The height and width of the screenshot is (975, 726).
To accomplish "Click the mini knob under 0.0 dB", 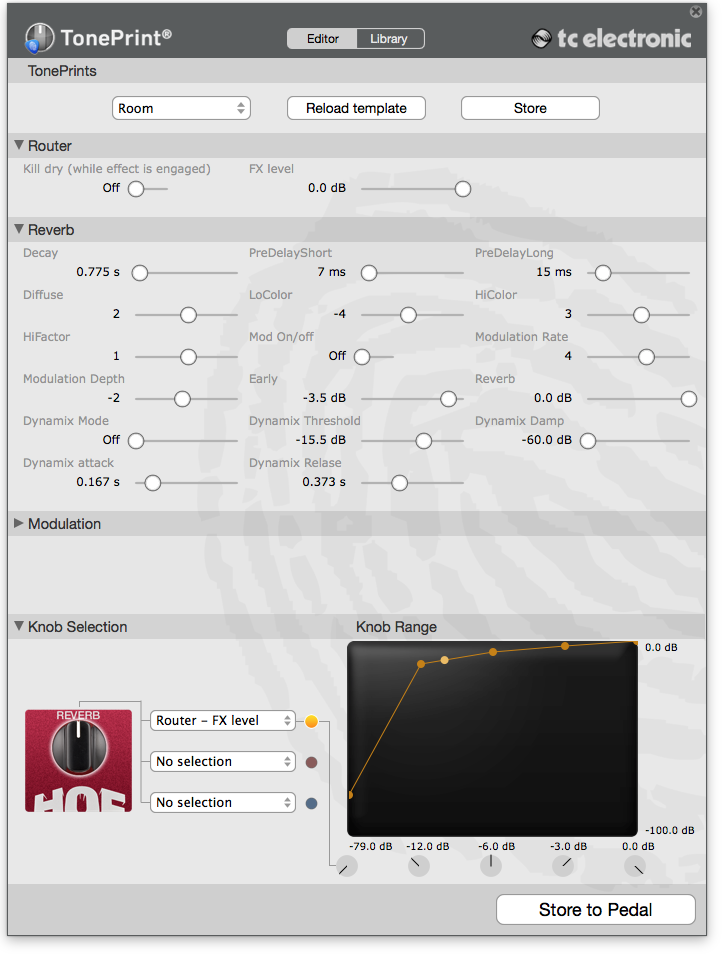I will point(635,866).
